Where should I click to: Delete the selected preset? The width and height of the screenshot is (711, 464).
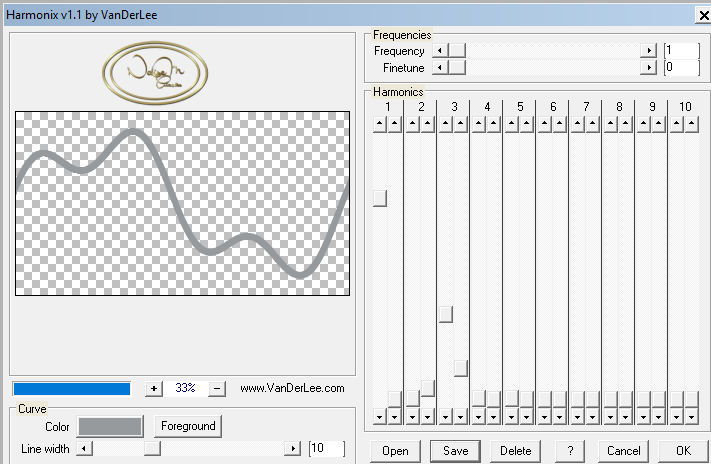[x=515, y=451]
